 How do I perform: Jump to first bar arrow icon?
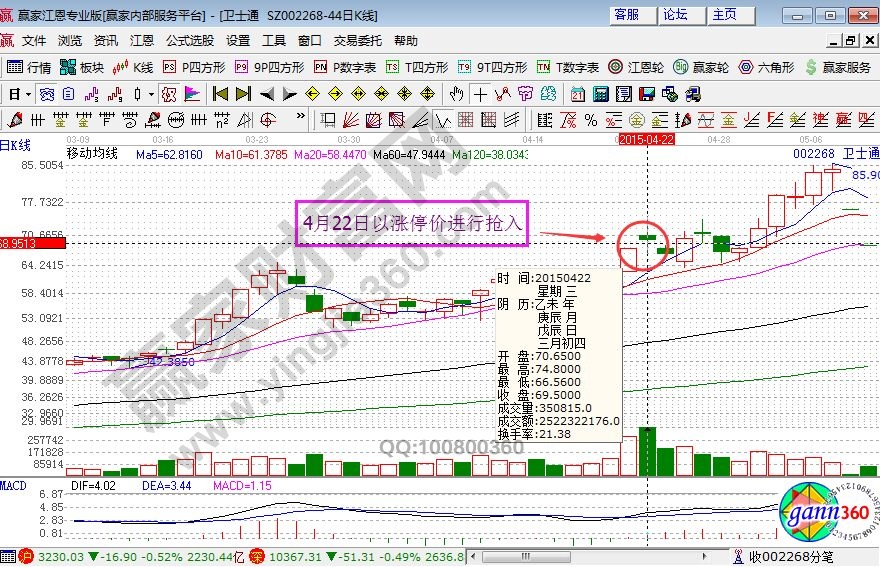[x=222, y=94]
